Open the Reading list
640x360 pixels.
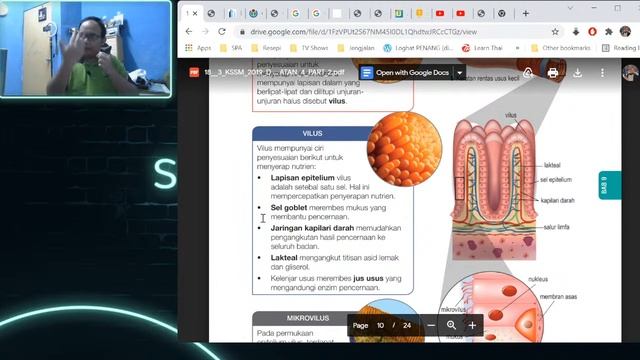coord(620,48)
